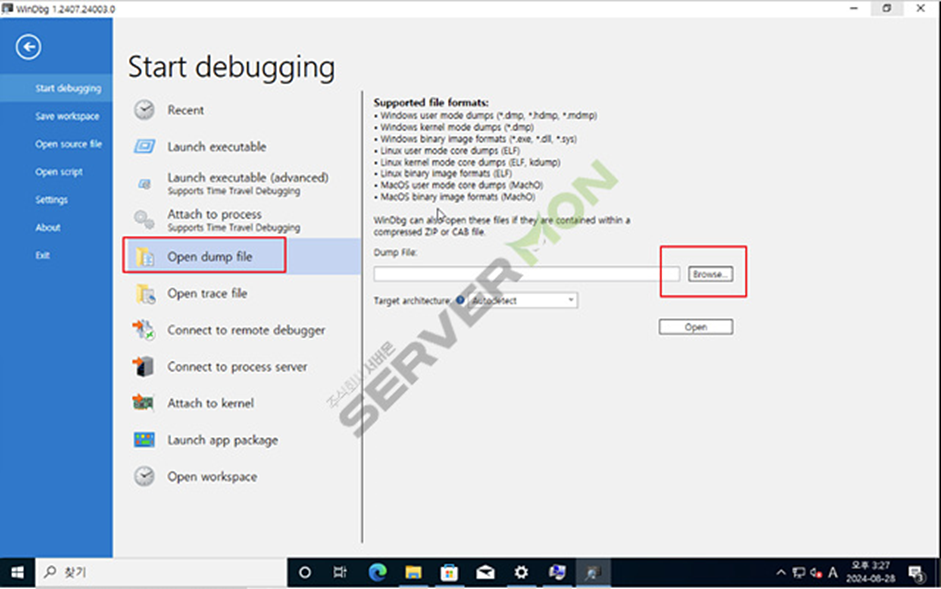Click the Open trace file icon

(x=145, y=294)
